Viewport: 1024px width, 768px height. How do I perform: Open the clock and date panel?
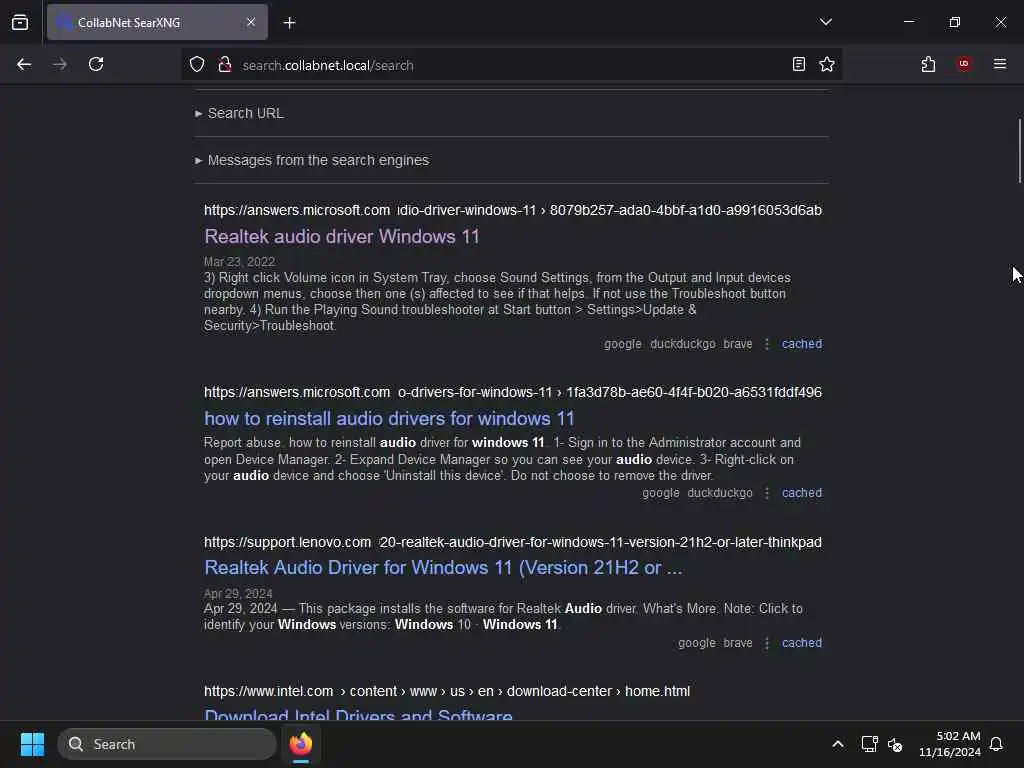pyautogui.click(x=950, y=744)
